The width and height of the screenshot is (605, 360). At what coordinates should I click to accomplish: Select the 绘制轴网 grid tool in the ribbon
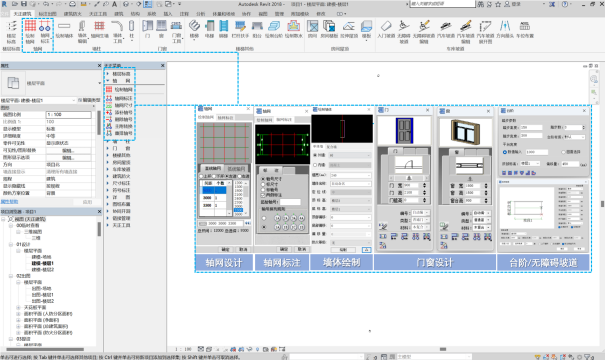(30, 32)
